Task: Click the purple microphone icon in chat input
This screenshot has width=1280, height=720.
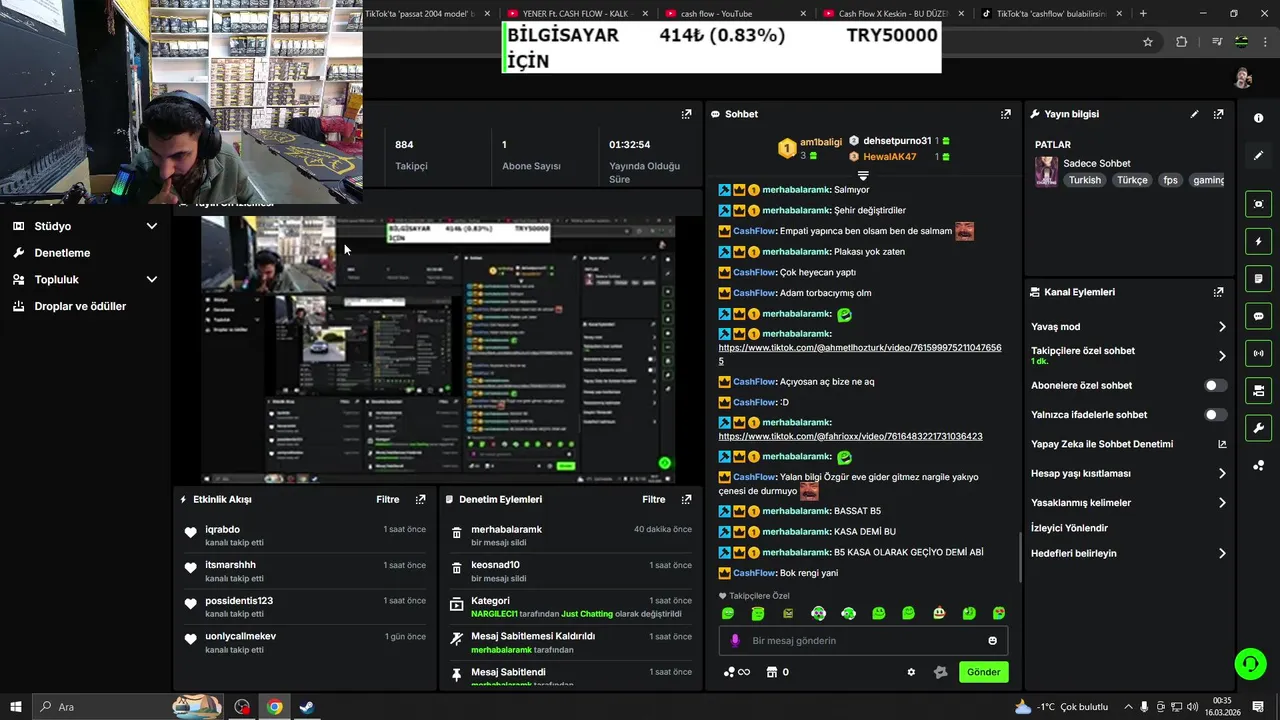Action: point(735,641)
